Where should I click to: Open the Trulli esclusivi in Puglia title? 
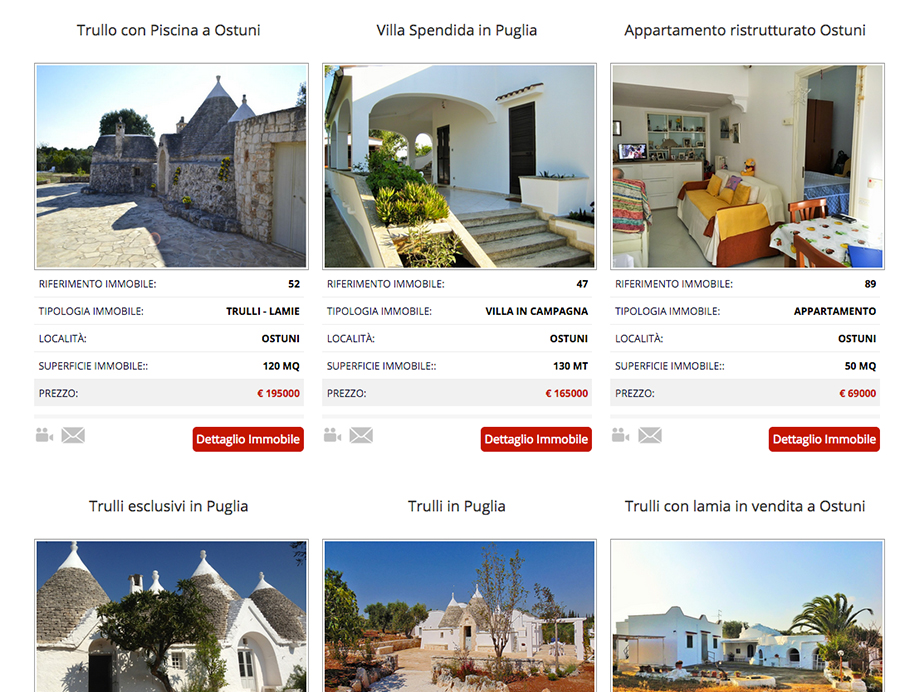(x=169, y=506)
